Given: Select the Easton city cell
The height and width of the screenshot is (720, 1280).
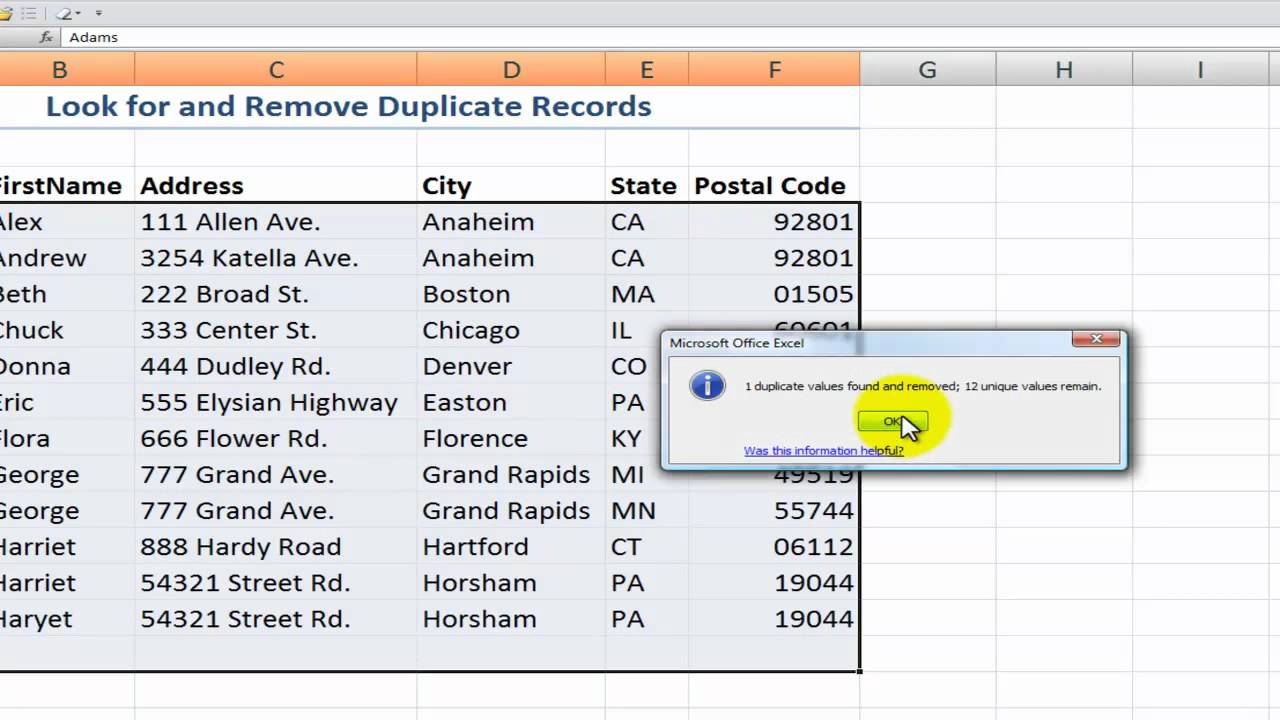Looking at the screenshot, I should point(511,402).
